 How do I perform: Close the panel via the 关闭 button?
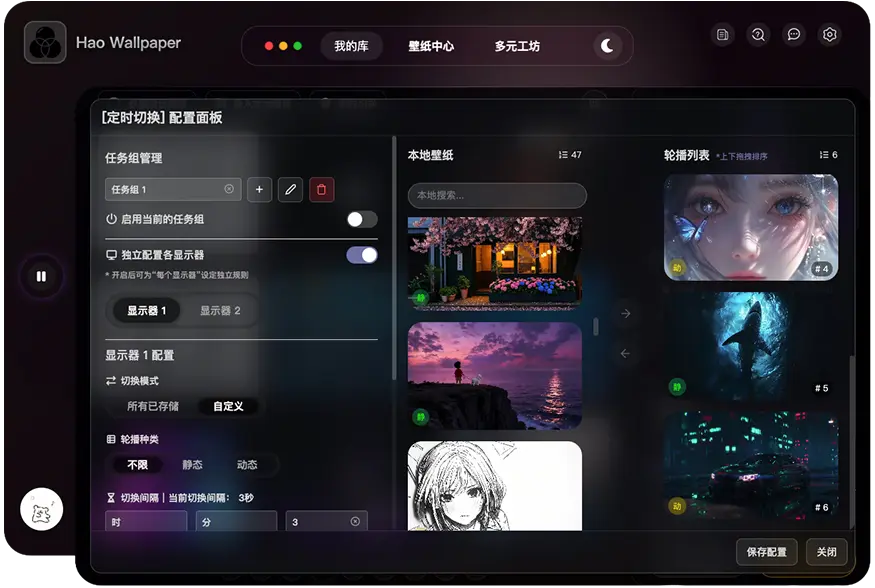click(x=826, y=552)
